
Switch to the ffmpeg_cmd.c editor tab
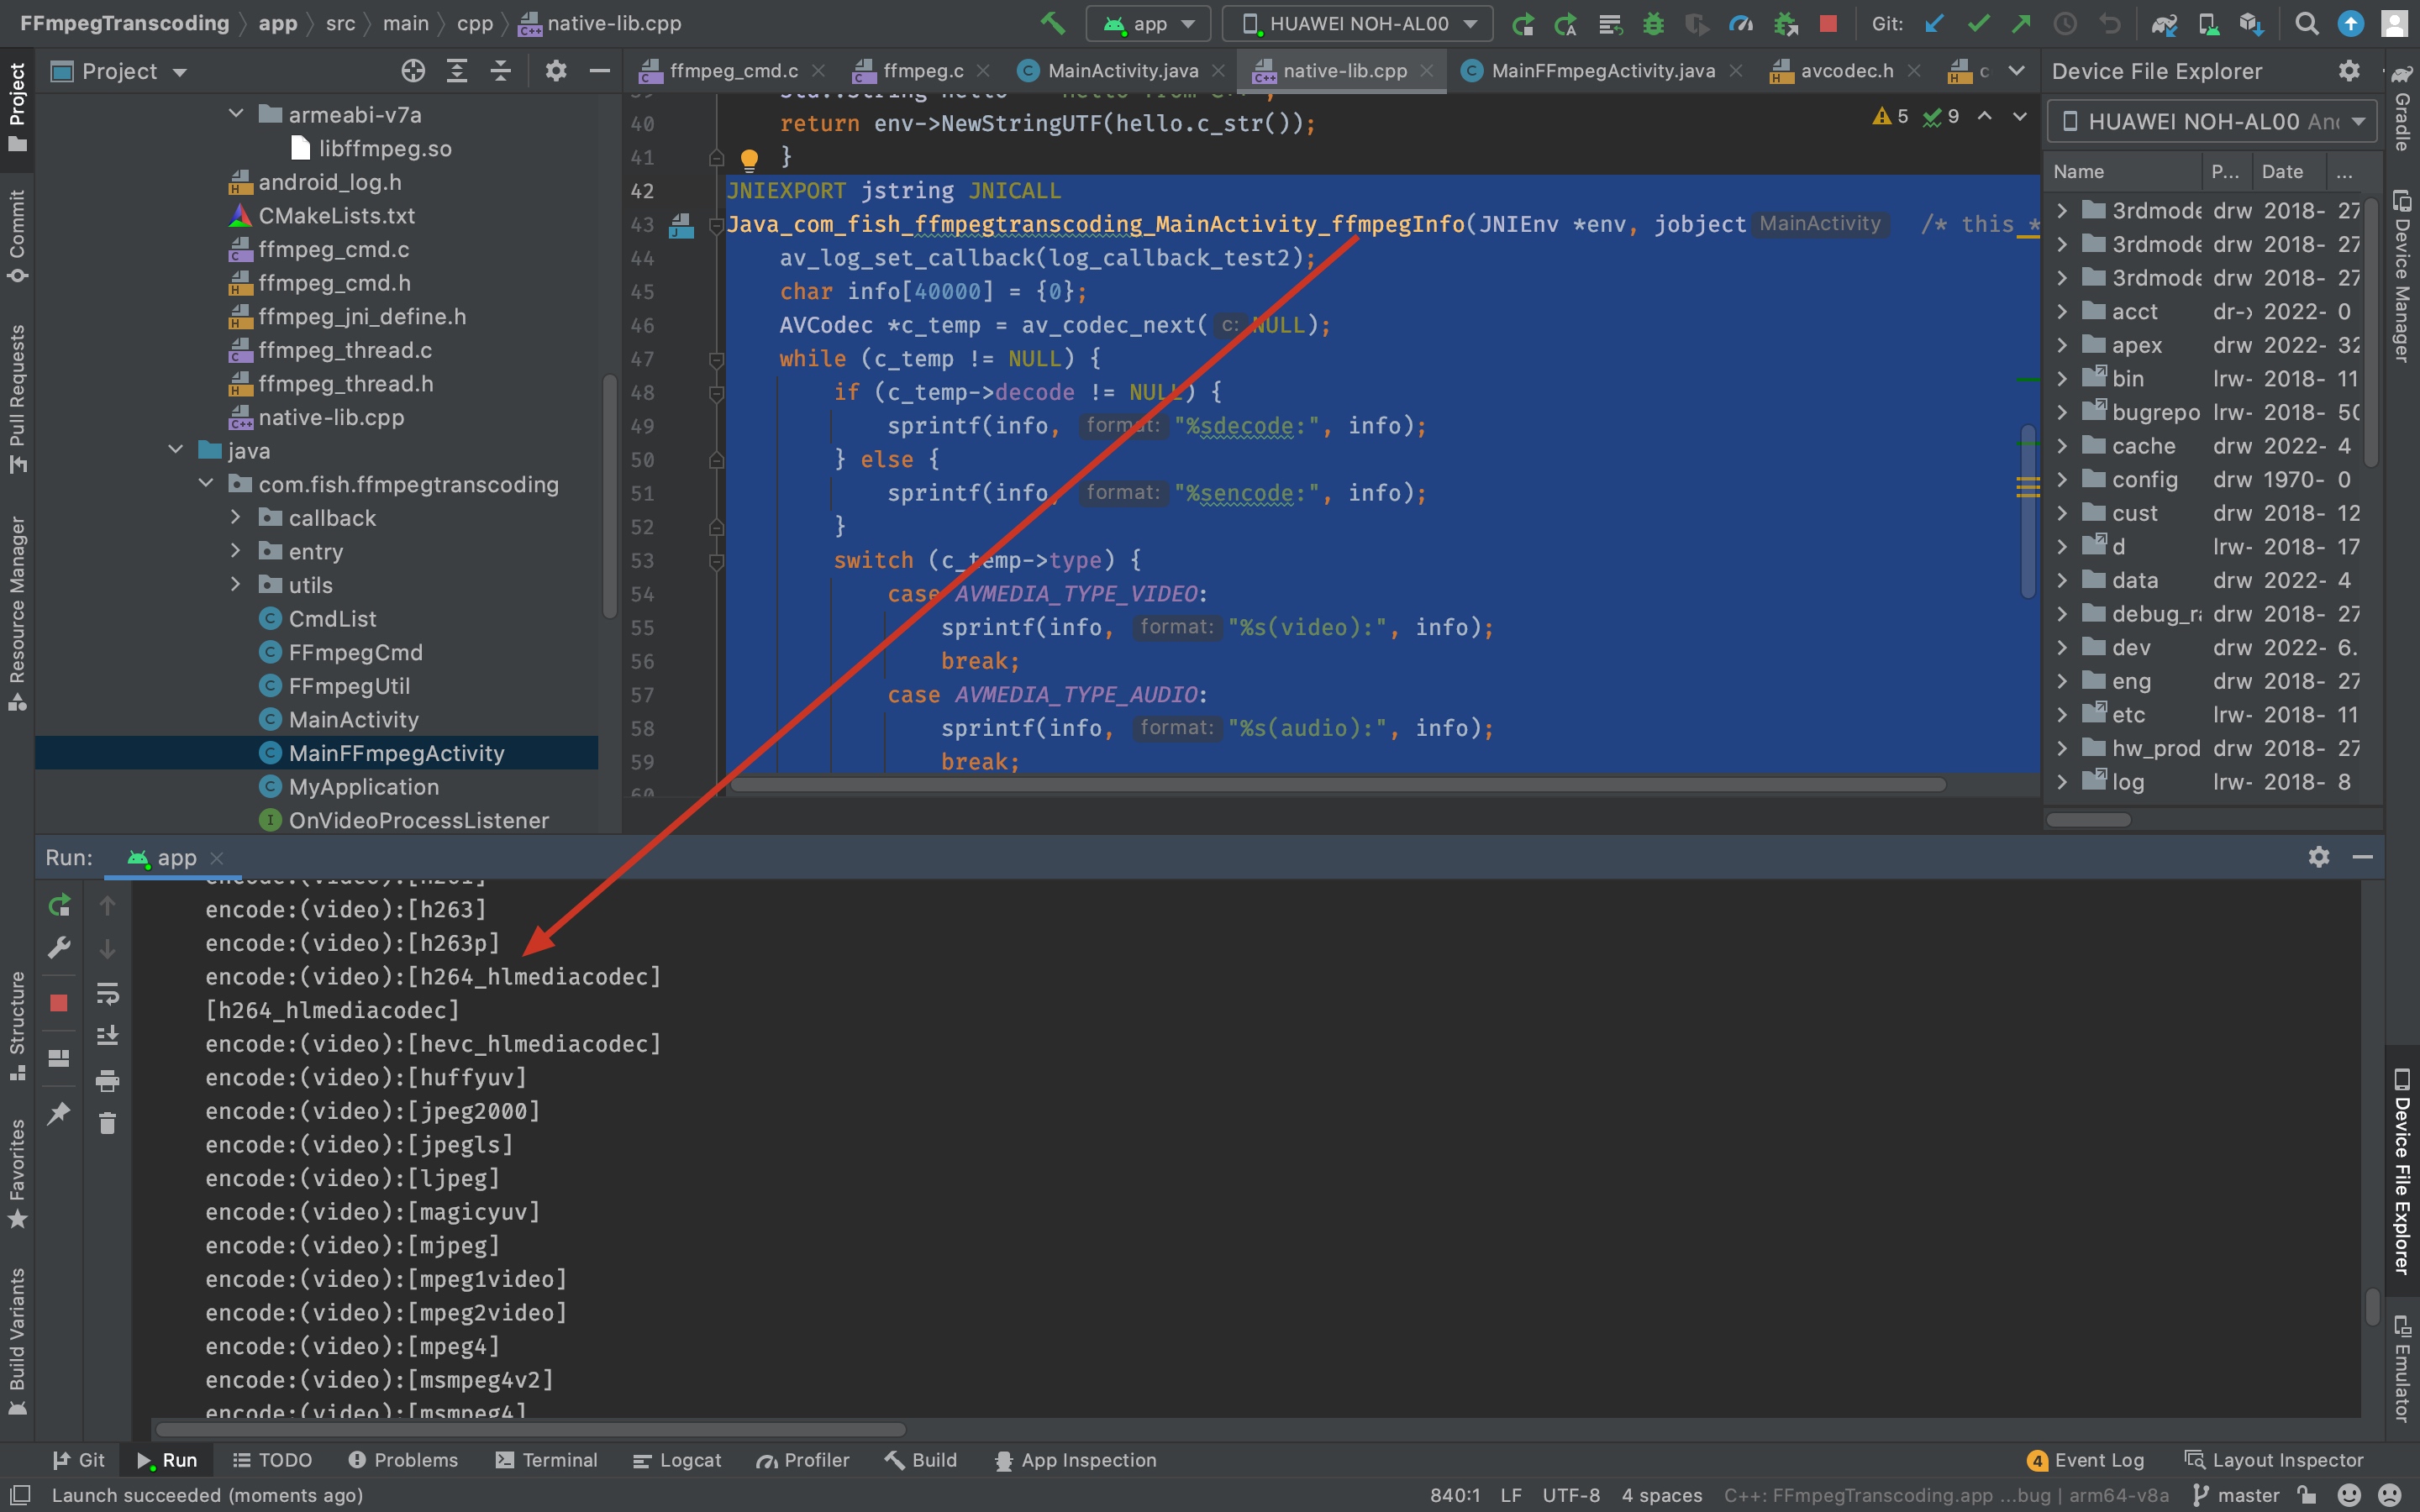pos(733,71)
